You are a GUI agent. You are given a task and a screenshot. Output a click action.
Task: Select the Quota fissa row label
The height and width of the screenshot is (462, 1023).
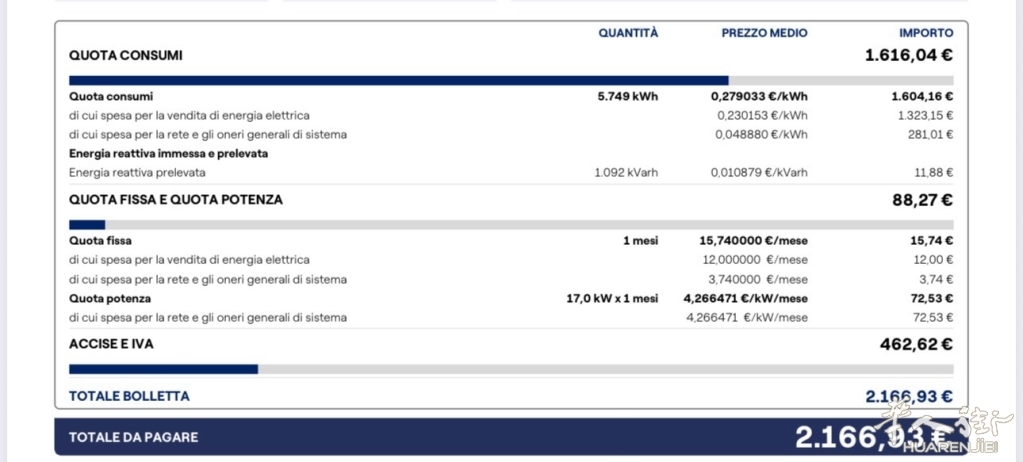point(100,241)
